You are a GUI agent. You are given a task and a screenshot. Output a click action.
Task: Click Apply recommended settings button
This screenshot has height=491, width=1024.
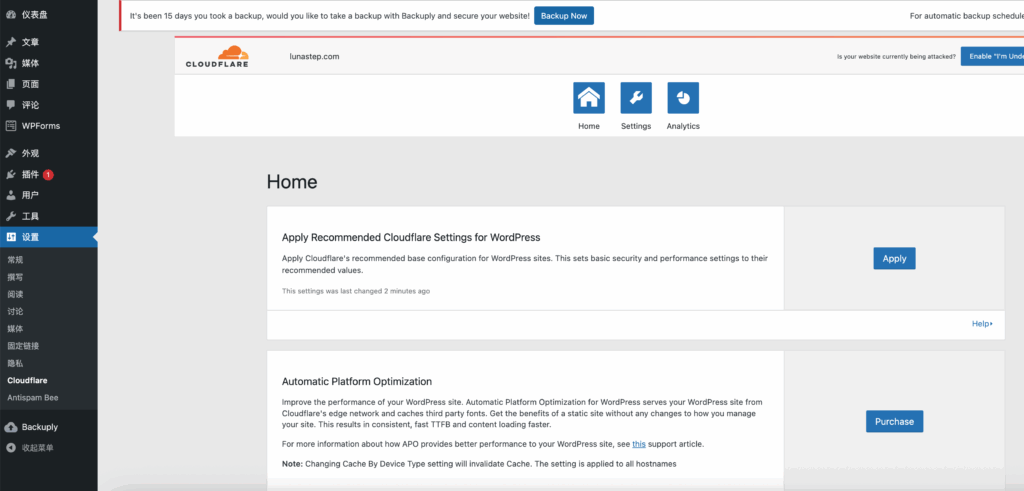click(894, 259)
